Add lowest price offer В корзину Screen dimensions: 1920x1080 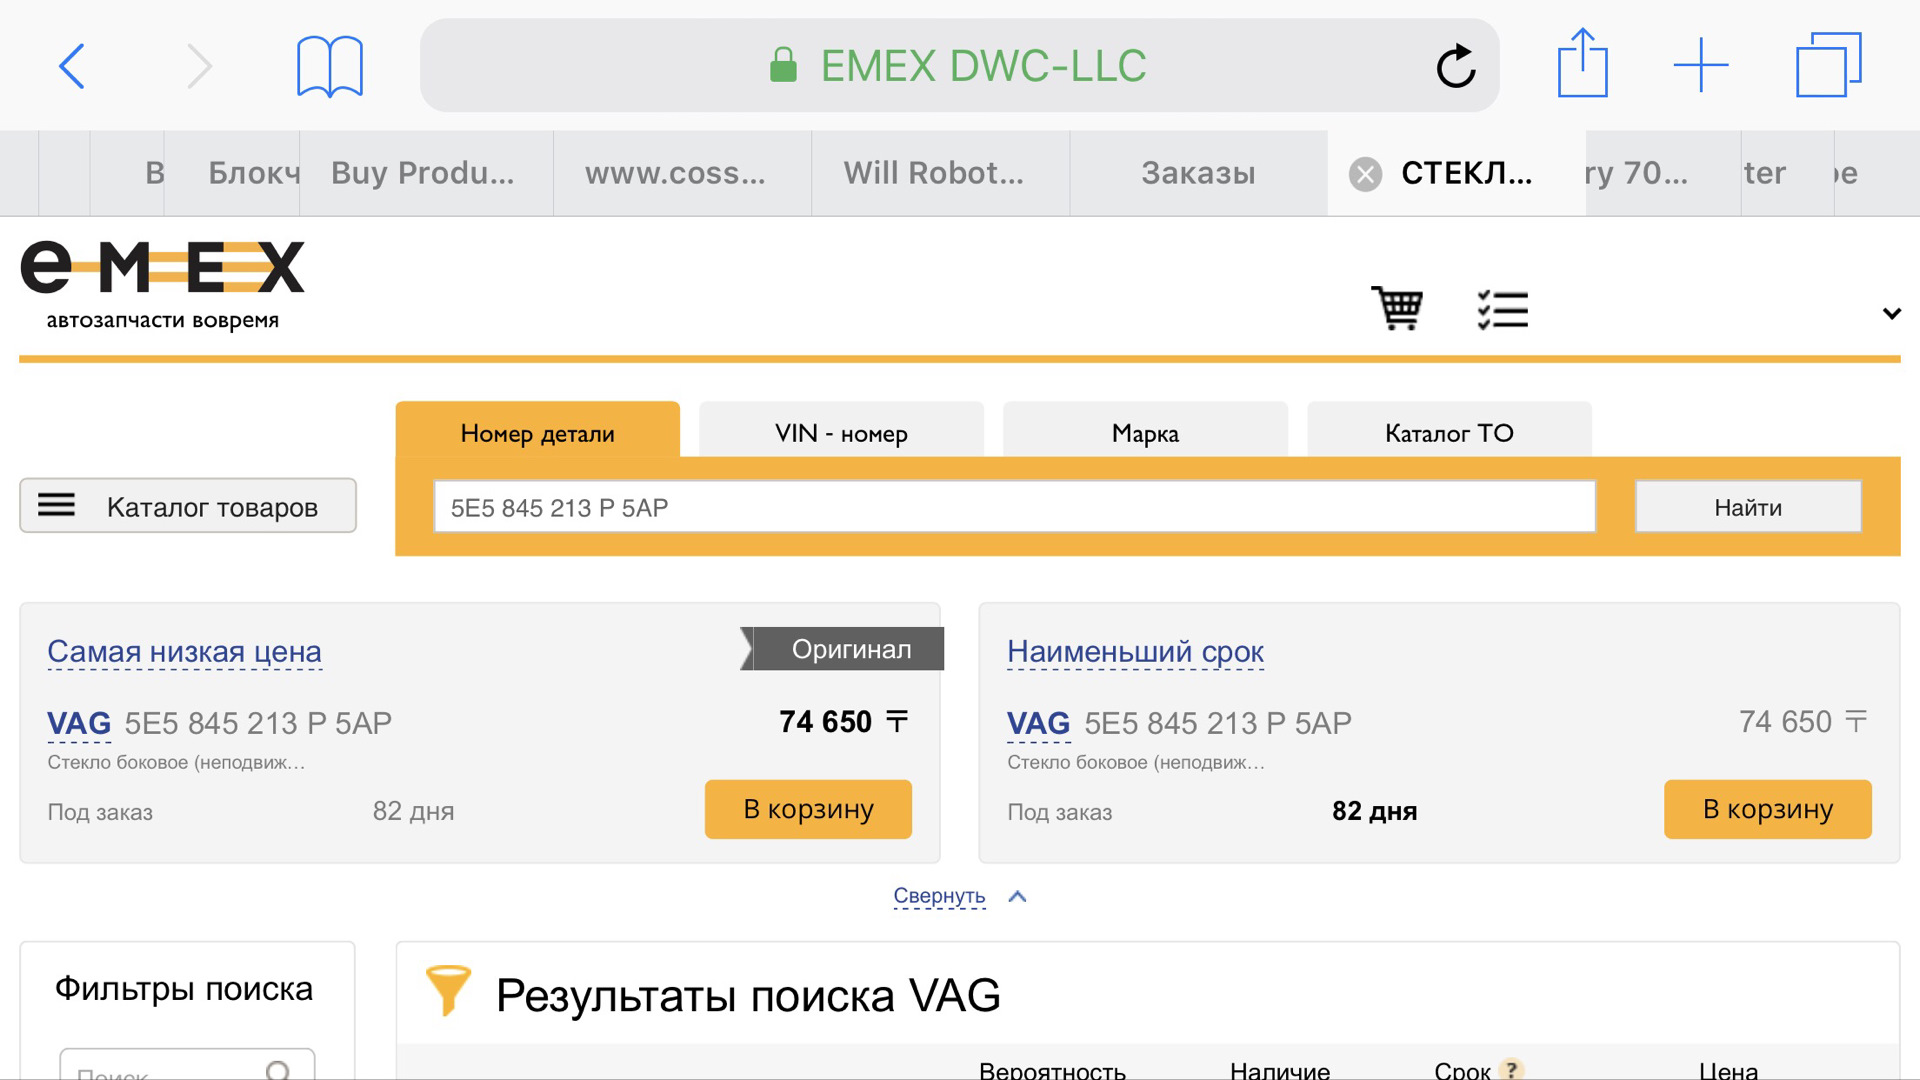(x=808, y=809)
